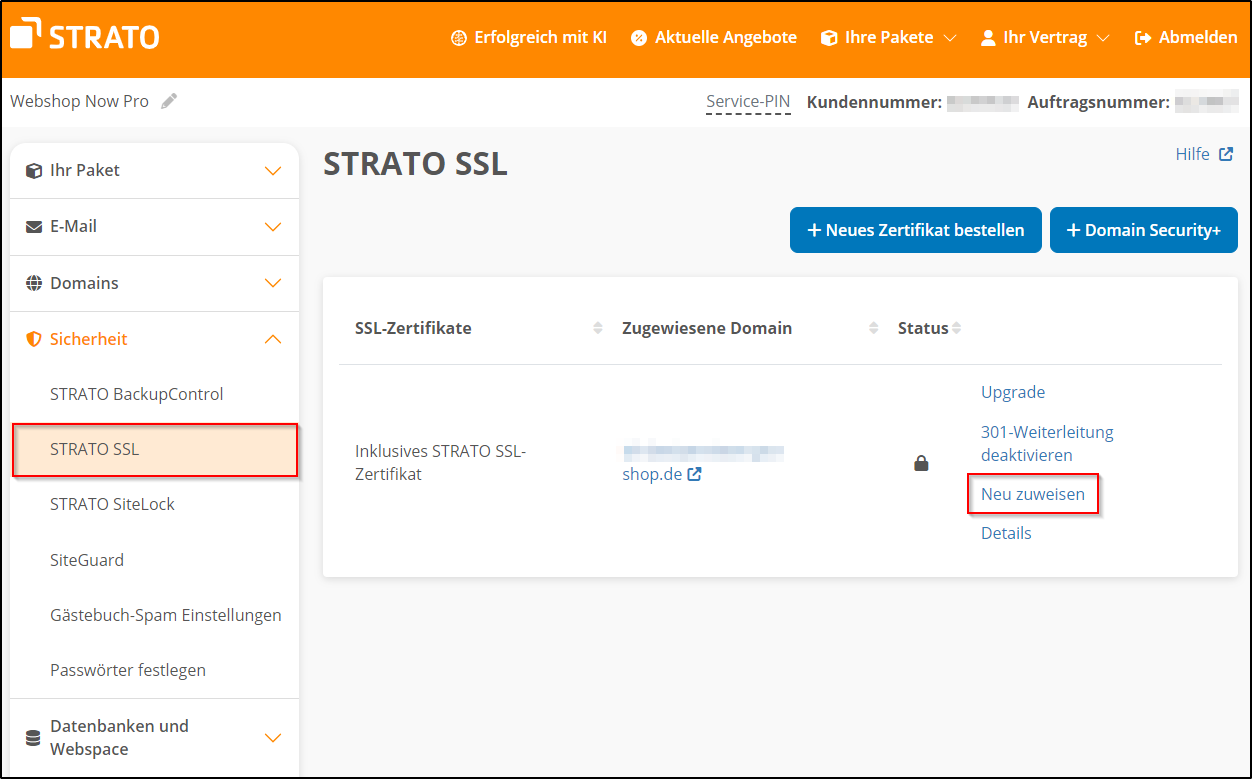Click the pencil icon next to Webshop Now Pro

[168, 100]
